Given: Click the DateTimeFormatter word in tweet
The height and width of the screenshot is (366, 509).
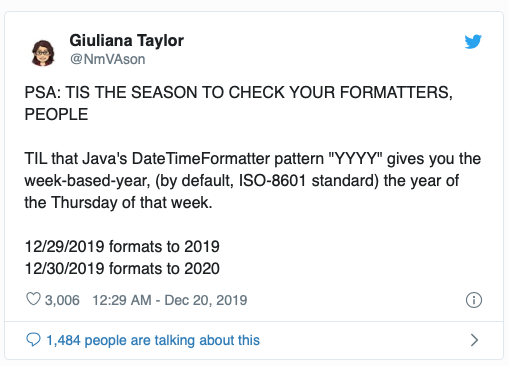Looking at the screenshot, I should point(201,159).
